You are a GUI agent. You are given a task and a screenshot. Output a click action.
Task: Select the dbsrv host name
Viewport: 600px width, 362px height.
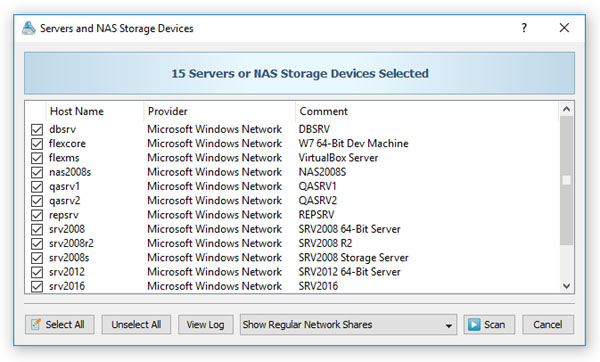pos(62,129)
